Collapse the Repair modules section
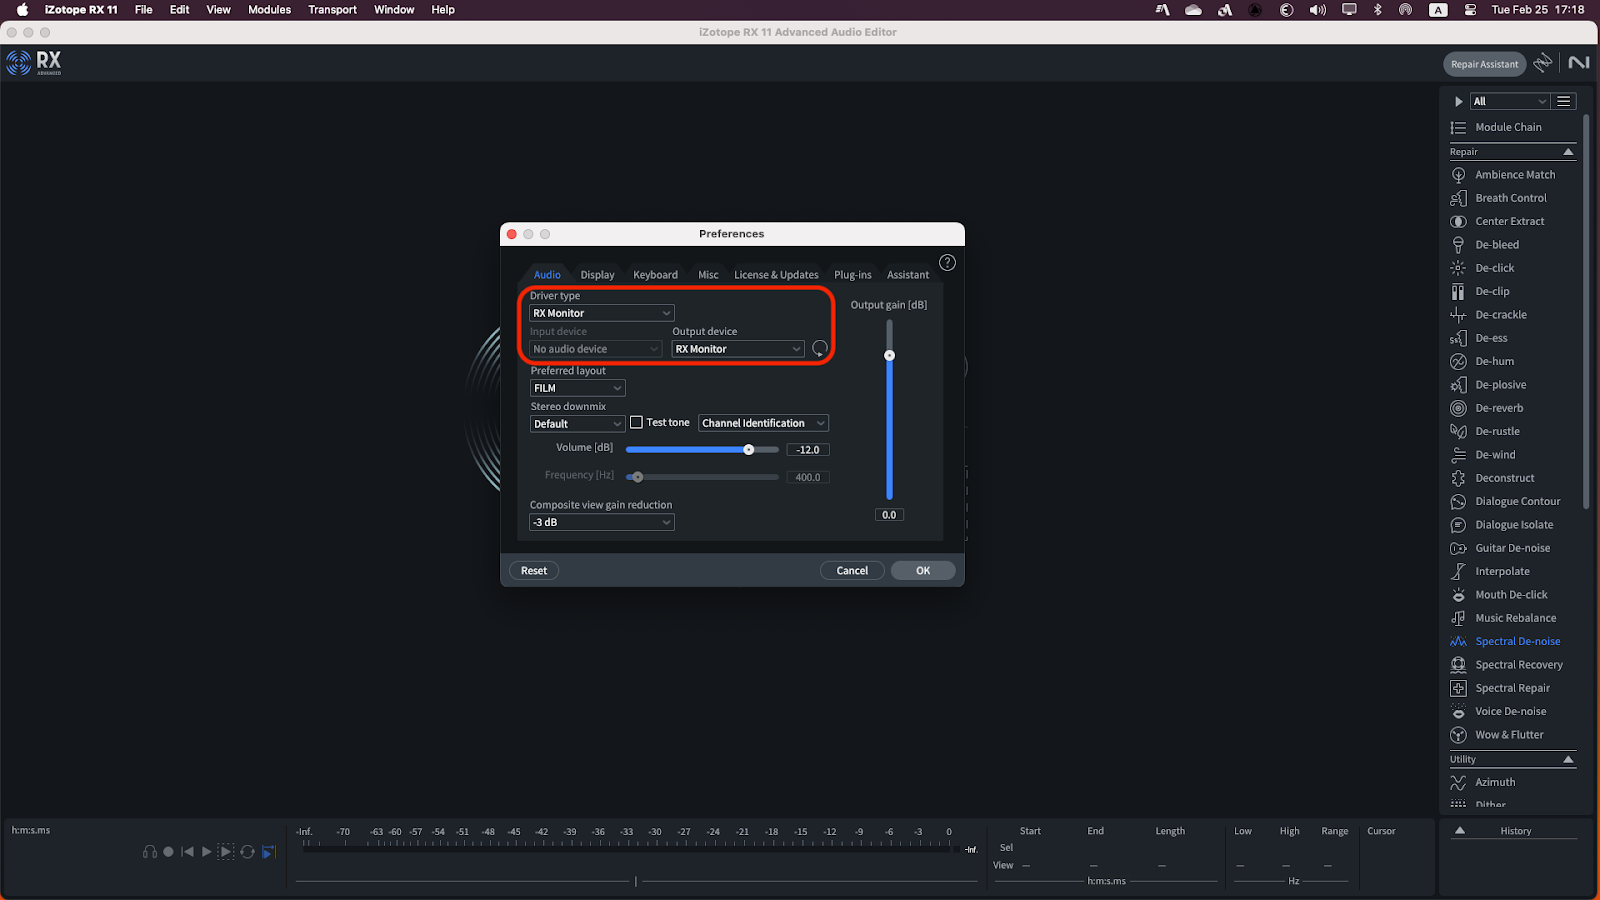 click(1568, 152)
